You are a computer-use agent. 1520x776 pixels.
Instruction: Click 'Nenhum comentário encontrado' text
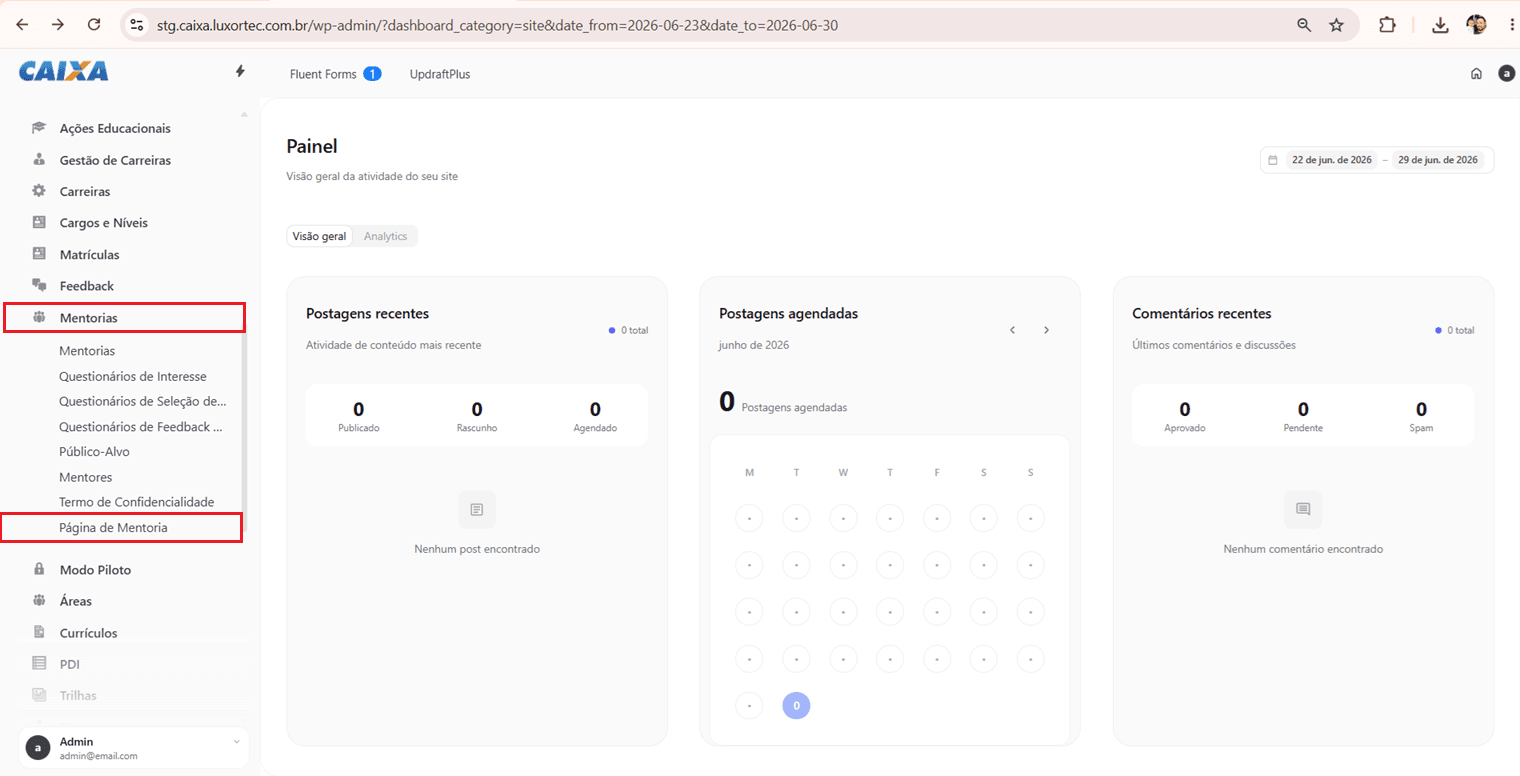click(x=1303, y=549)
